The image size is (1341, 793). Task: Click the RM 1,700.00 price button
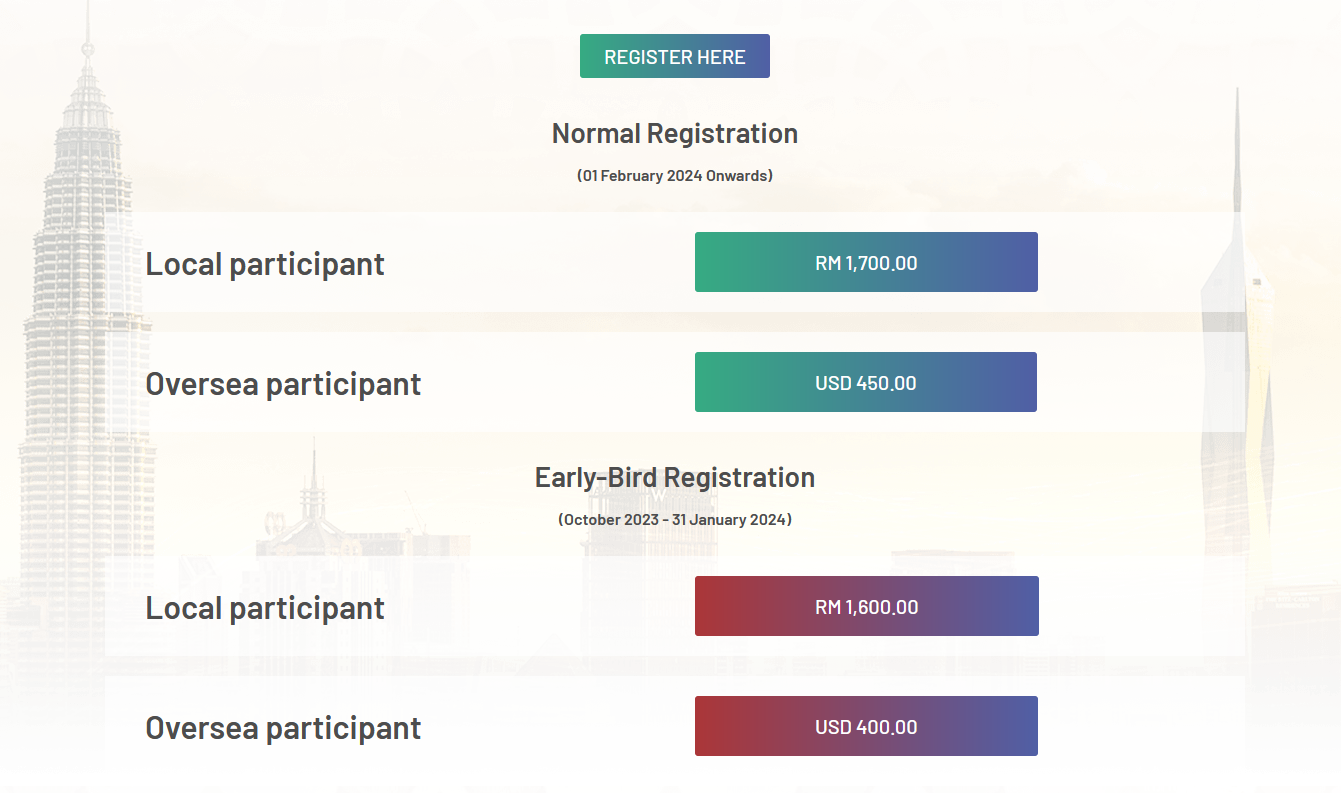tap(866, 262)
